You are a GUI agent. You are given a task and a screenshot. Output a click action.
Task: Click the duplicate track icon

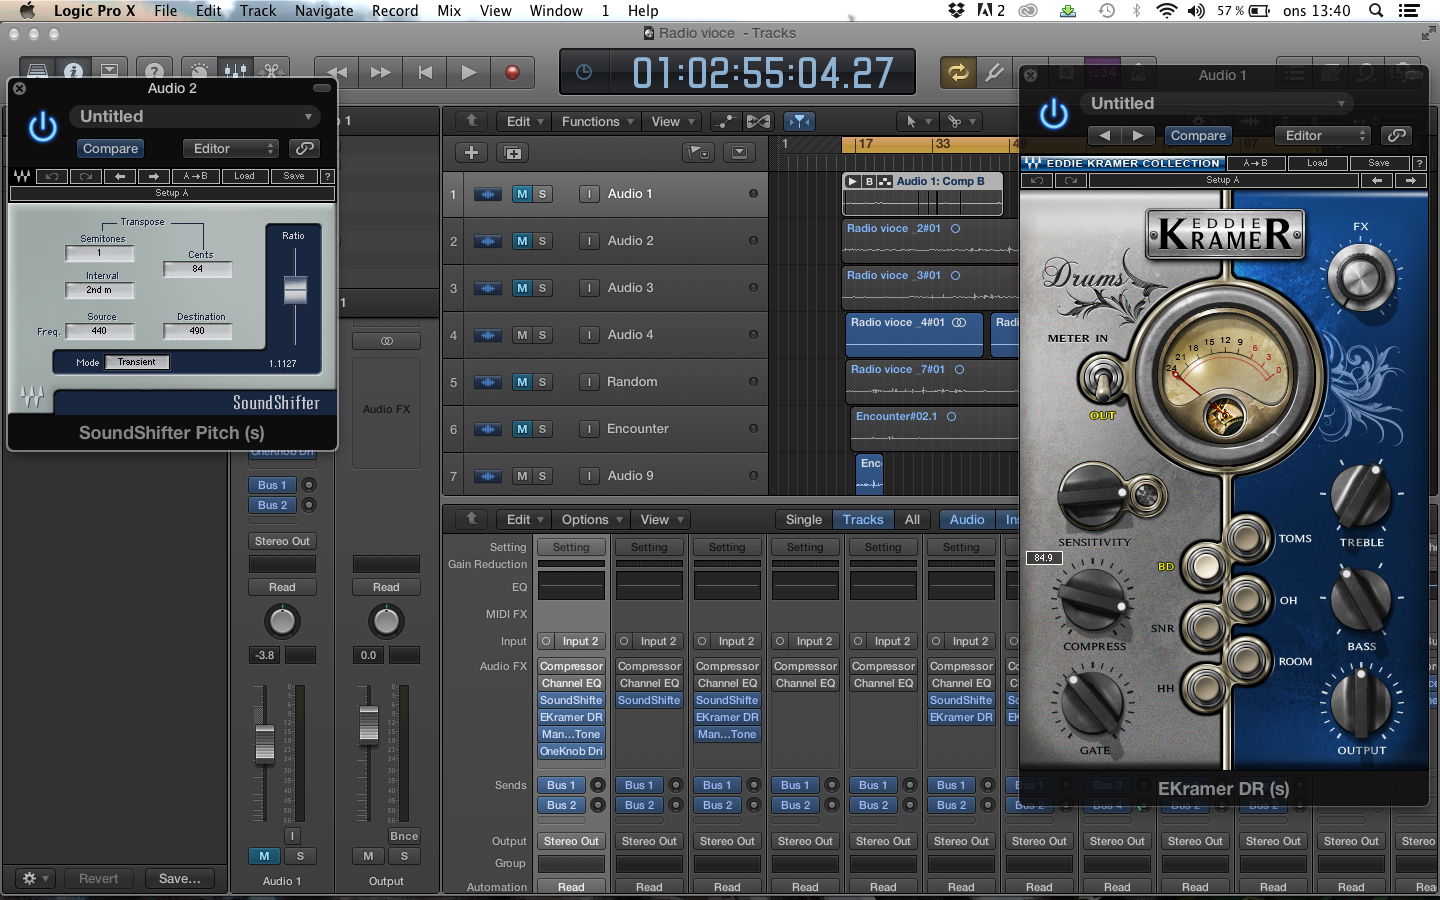pos(513,153)
